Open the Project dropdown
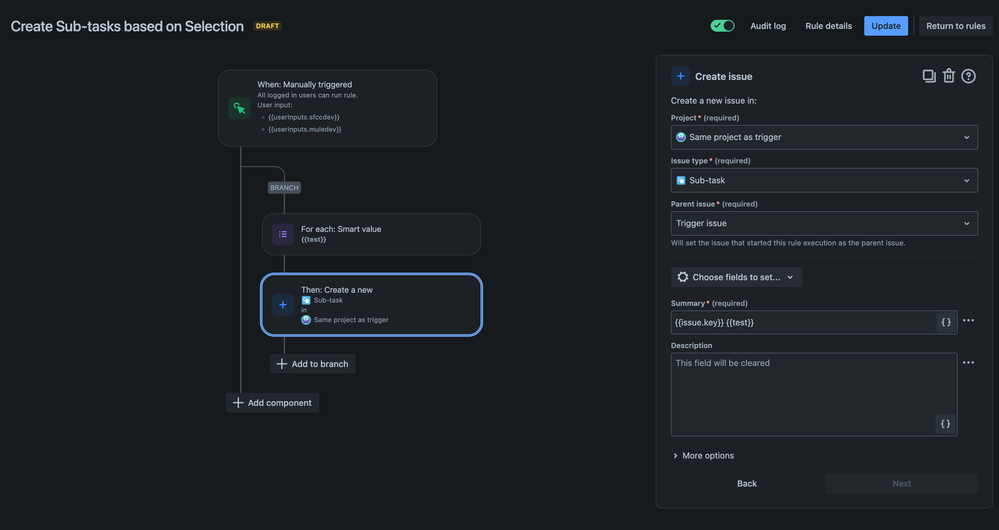Viewport: 999px width, 530px height. [x=824, y=137]
